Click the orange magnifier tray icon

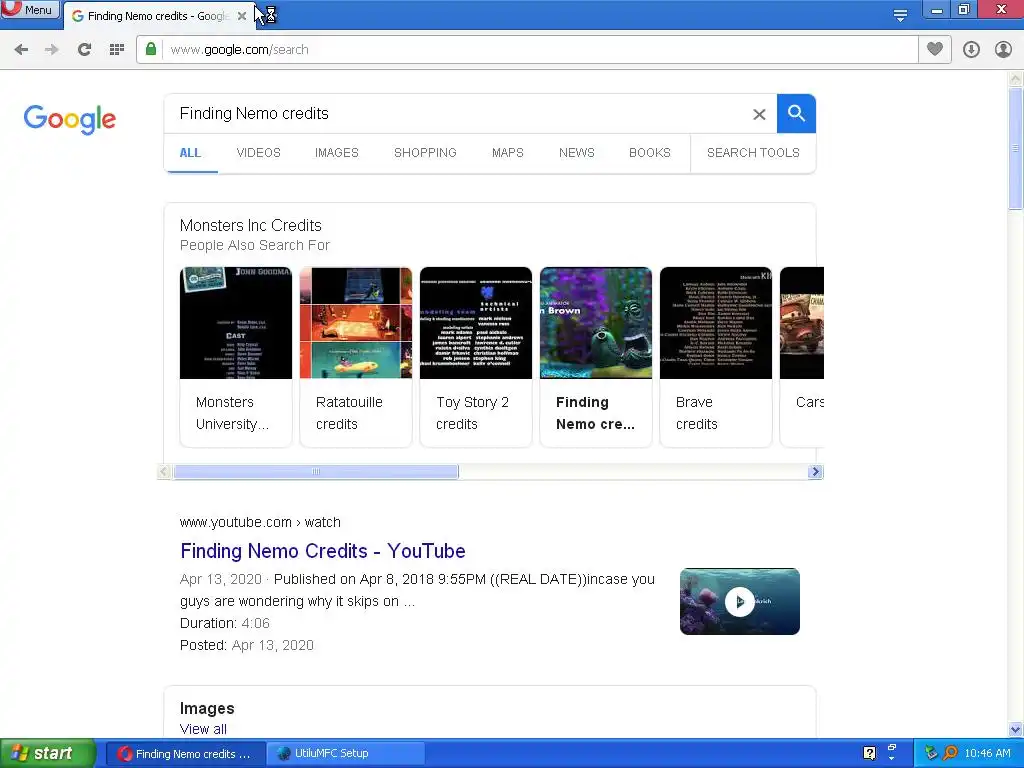pos(950,754)
